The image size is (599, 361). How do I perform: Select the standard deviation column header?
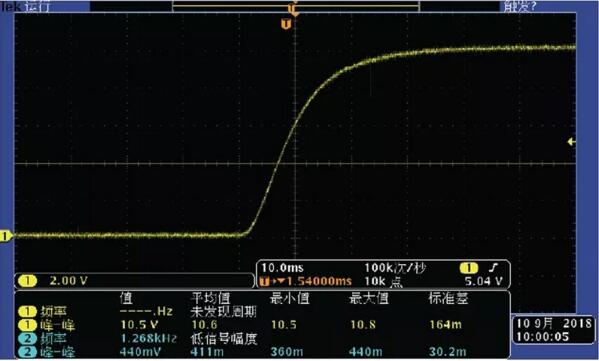pyautogui.click(x=448, y=298)
